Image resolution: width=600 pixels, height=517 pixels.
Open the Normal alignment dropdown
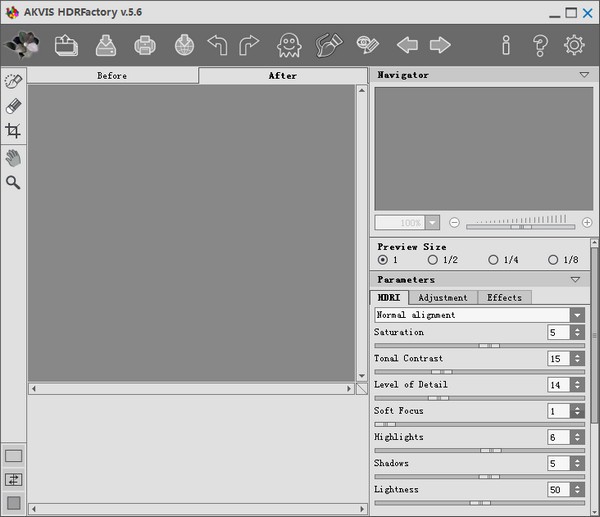click(480, 315)
